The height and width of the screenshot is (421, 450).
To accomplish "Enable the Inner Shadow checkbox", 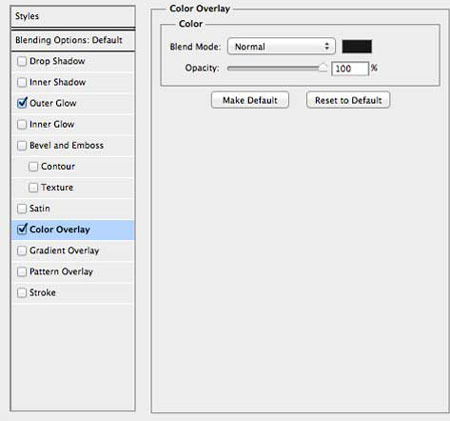I will point(22,82).
